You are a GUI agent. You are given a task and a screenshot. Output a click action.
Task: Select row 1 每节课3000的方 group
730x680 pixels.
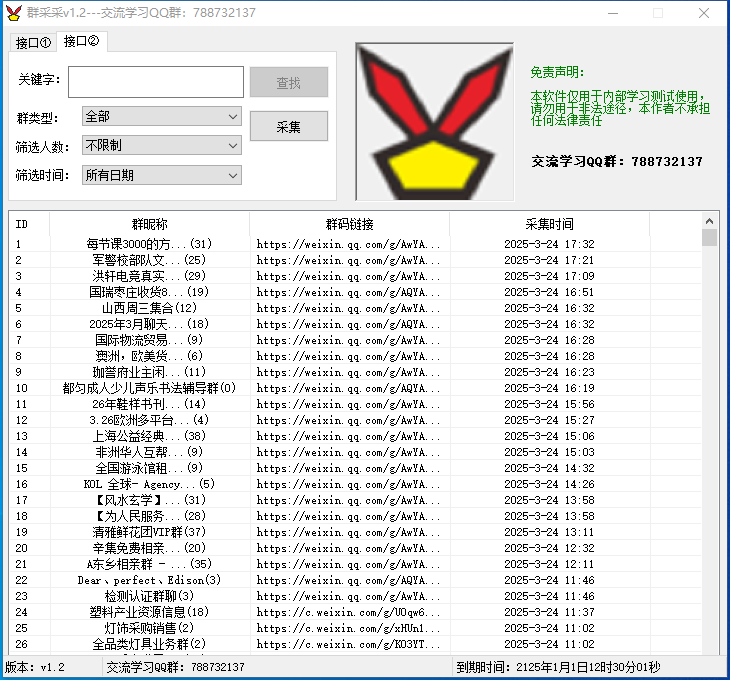(149, 244)
